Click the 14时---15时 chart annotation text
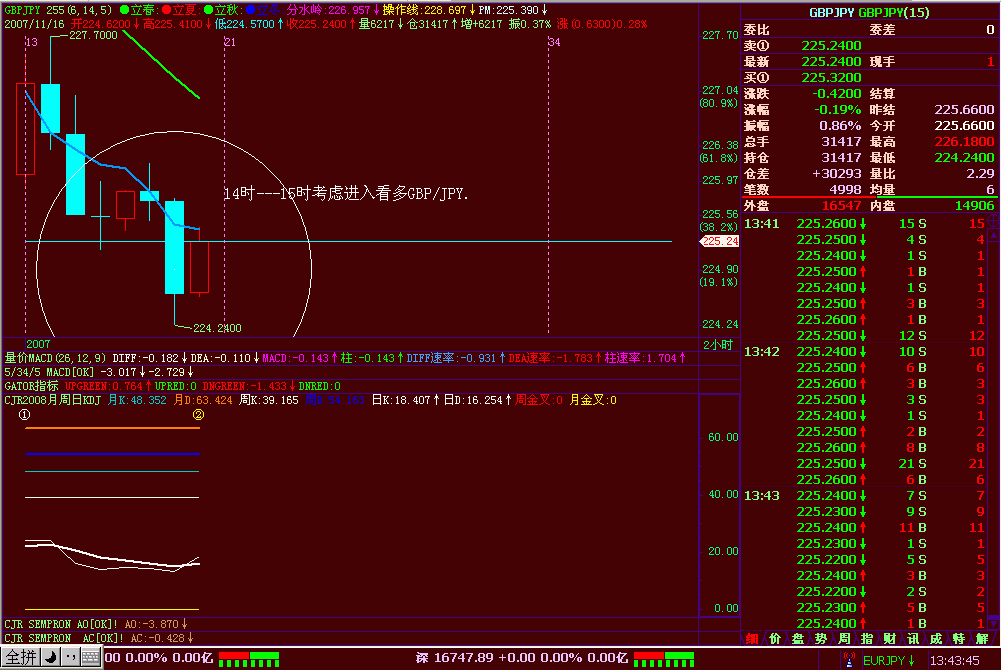Image resolution: width=1001 pixels, height=670 pixels. point(345,193)
